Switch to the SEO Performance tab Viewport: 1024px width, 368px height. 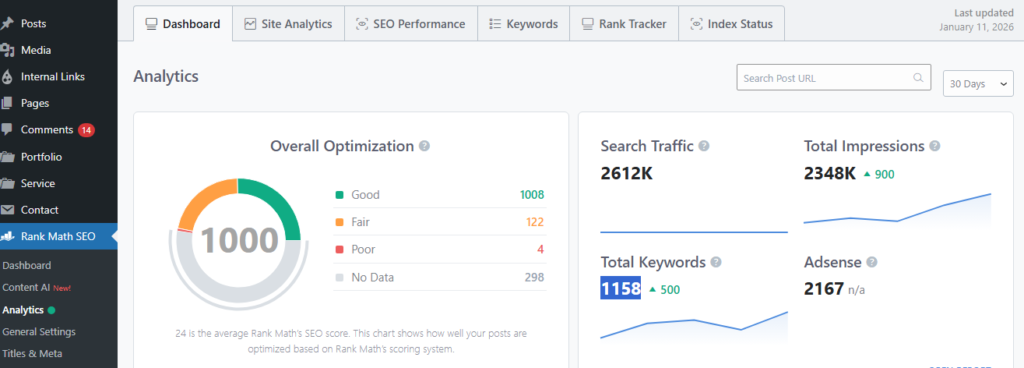pos(411,23)
